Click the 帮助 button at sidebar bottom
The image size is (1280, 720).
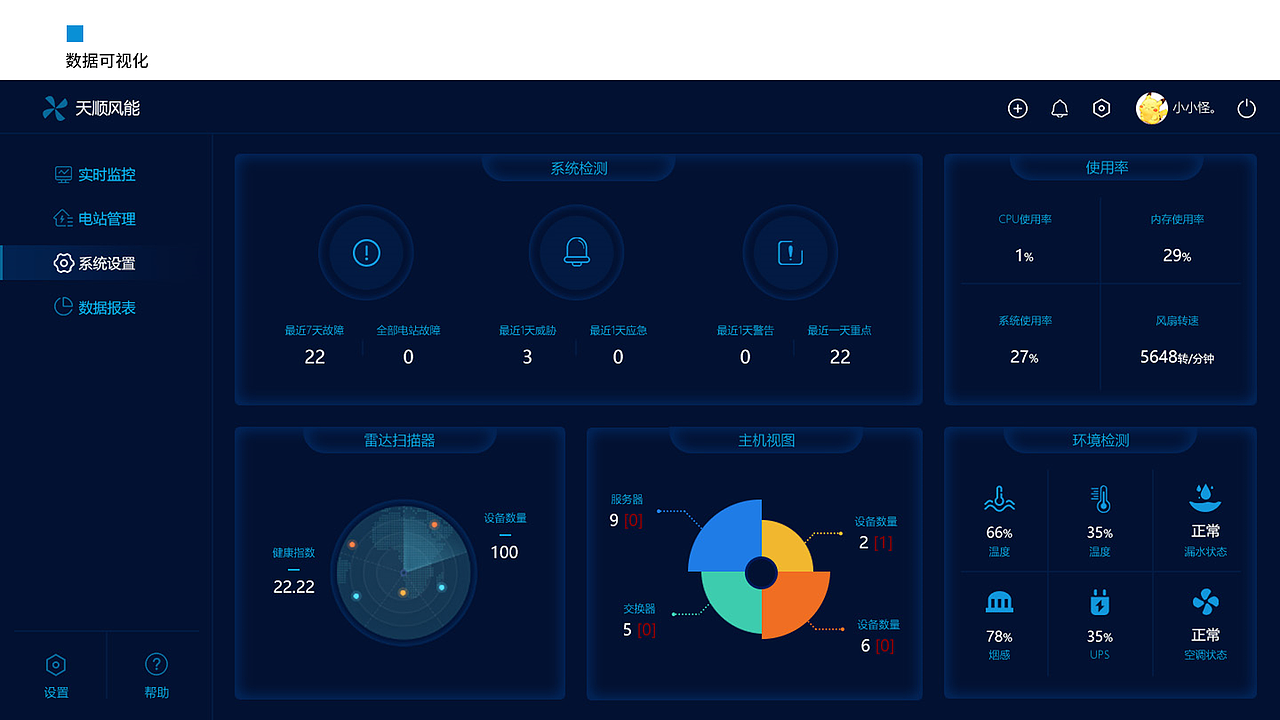(x=156, y=676)
